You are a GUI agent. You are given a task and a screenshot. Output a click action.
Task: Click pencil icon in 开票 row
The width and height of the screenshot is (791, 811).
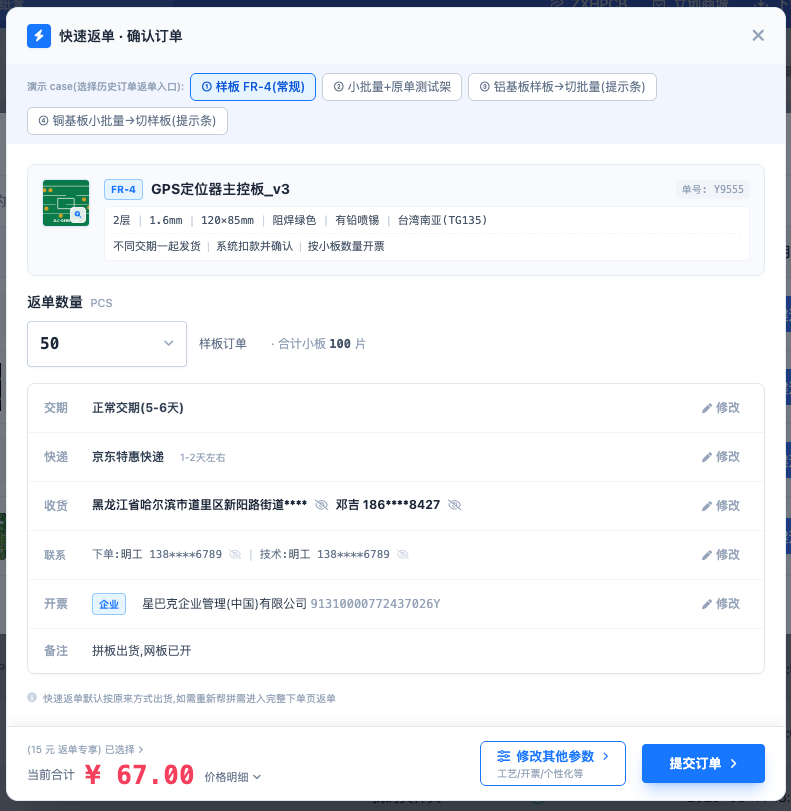707,604
